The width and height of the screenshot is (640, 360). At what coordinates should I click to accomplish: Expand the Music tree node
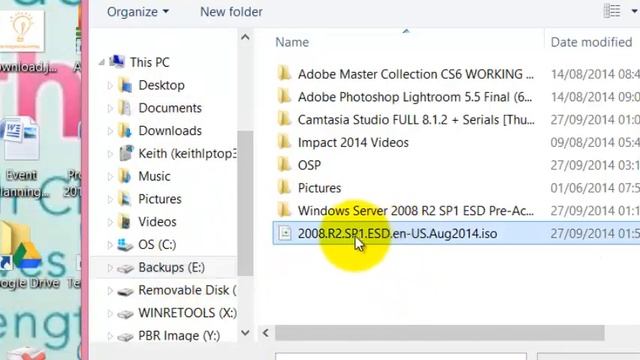pyautogui.click(x=110, y=176)
